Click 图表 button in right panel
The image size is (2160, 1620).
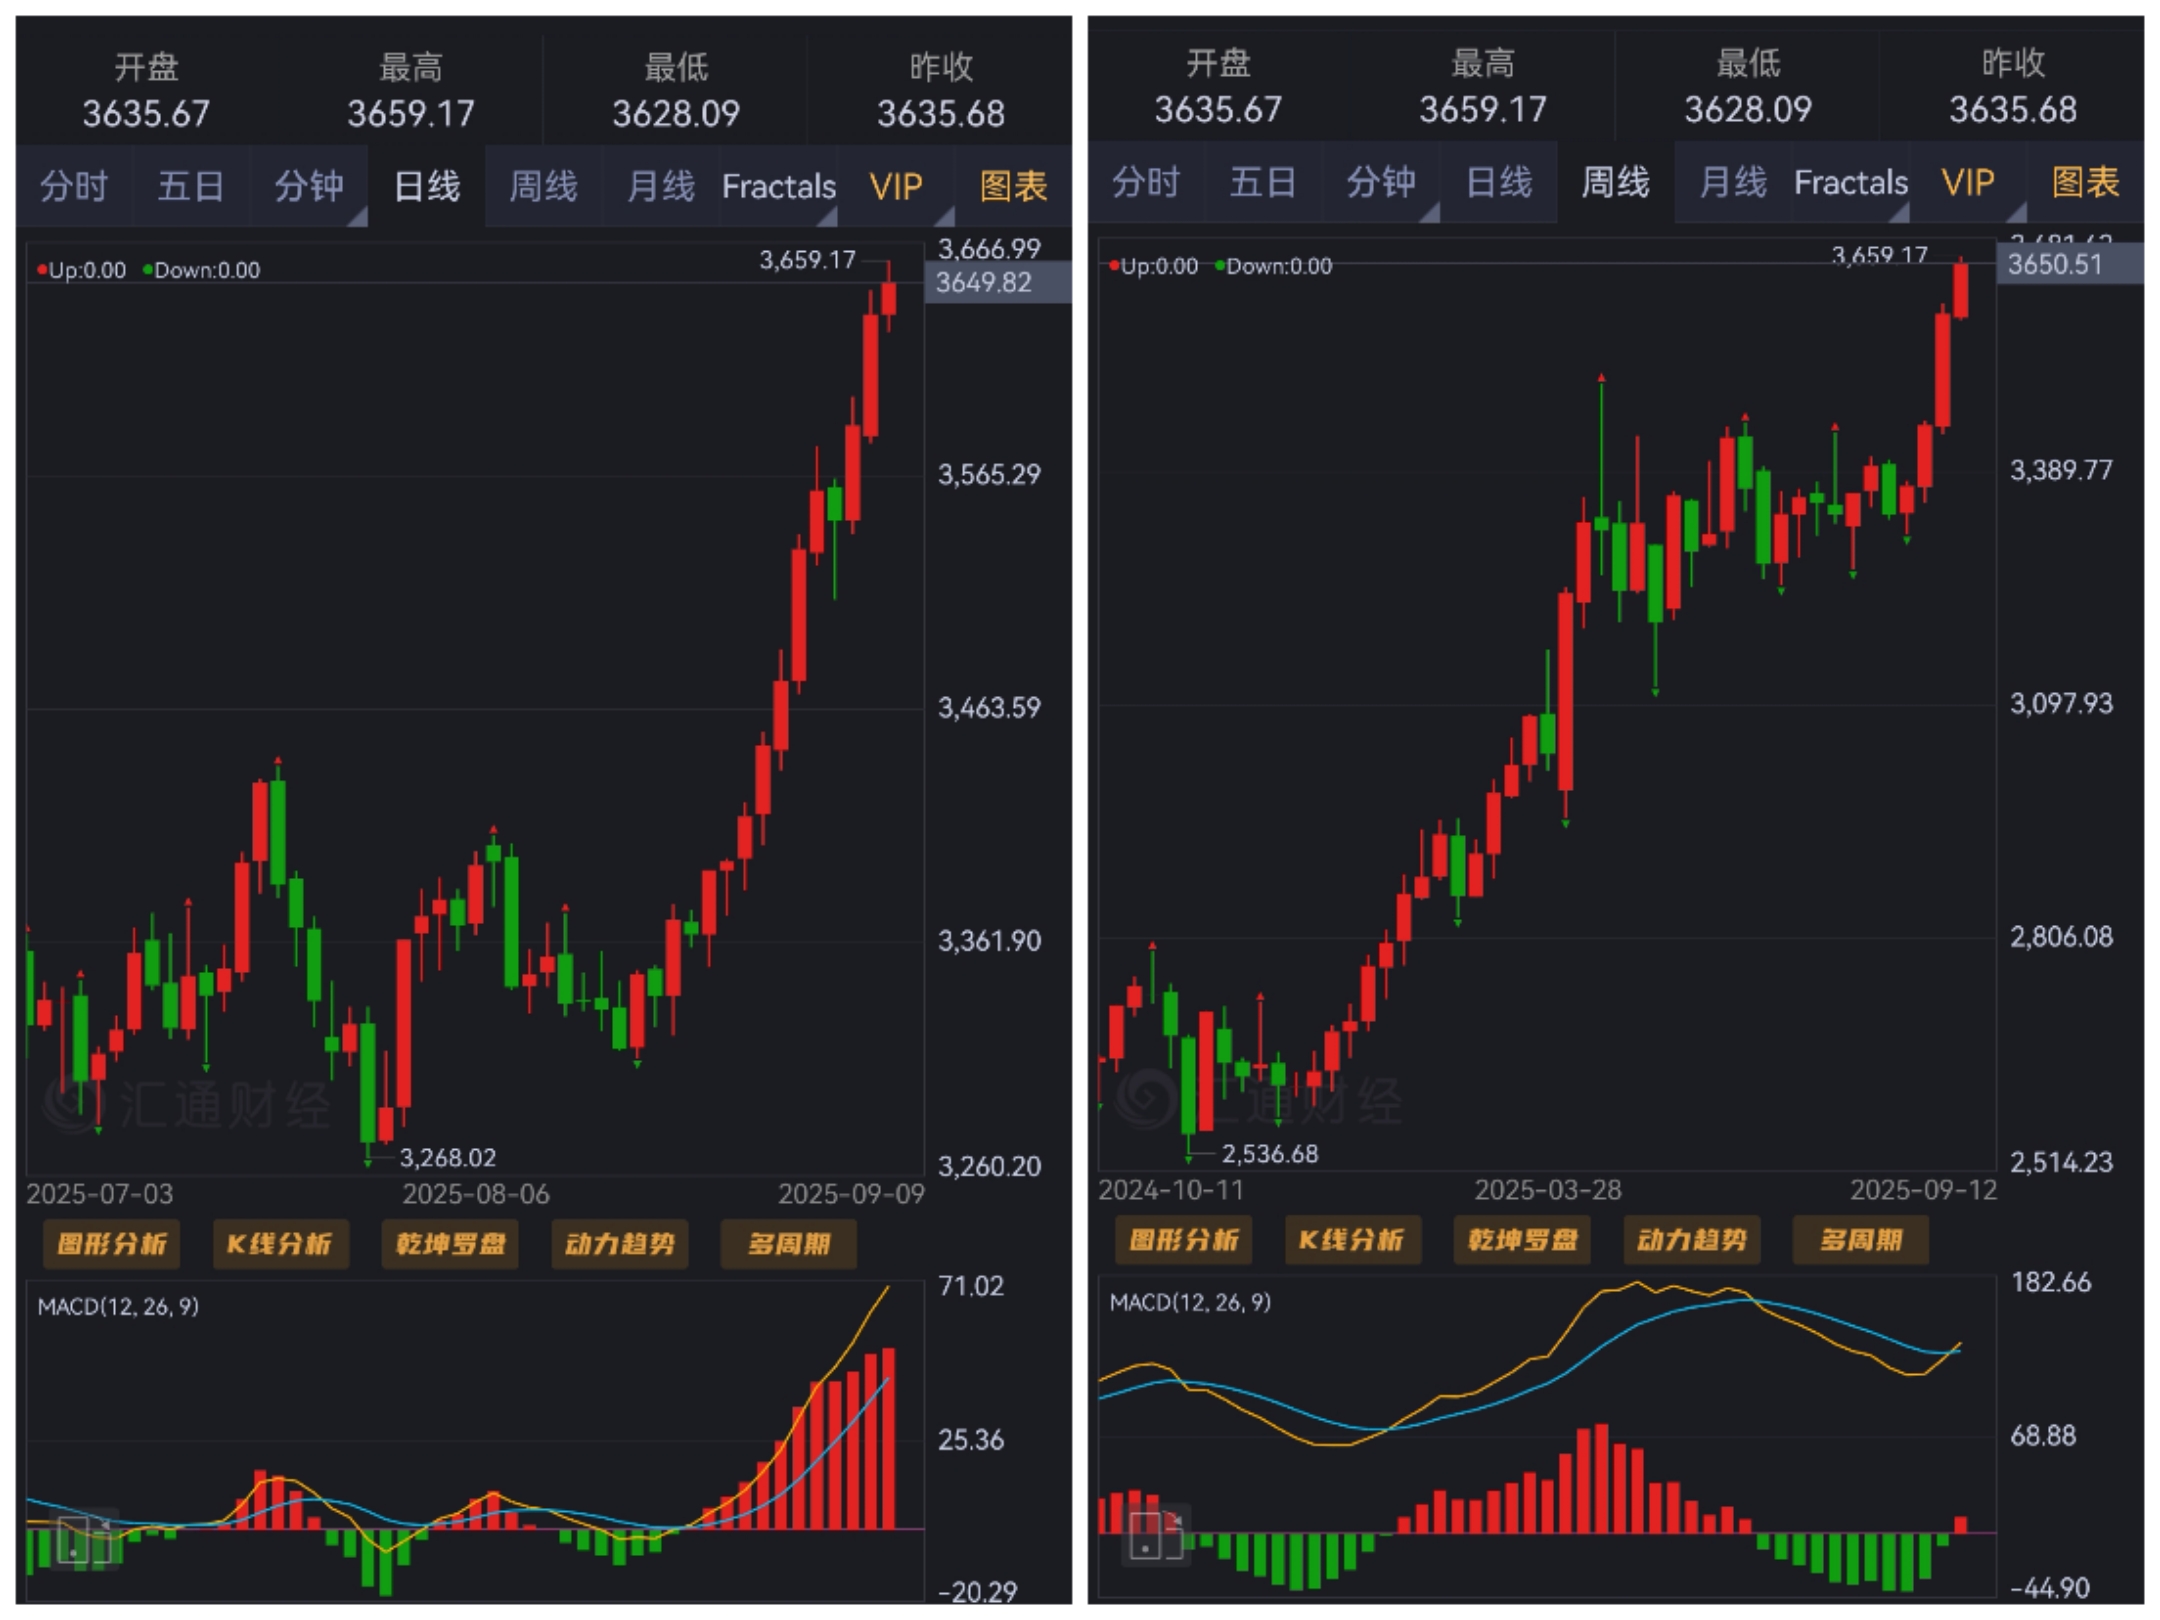point(2085,183)
